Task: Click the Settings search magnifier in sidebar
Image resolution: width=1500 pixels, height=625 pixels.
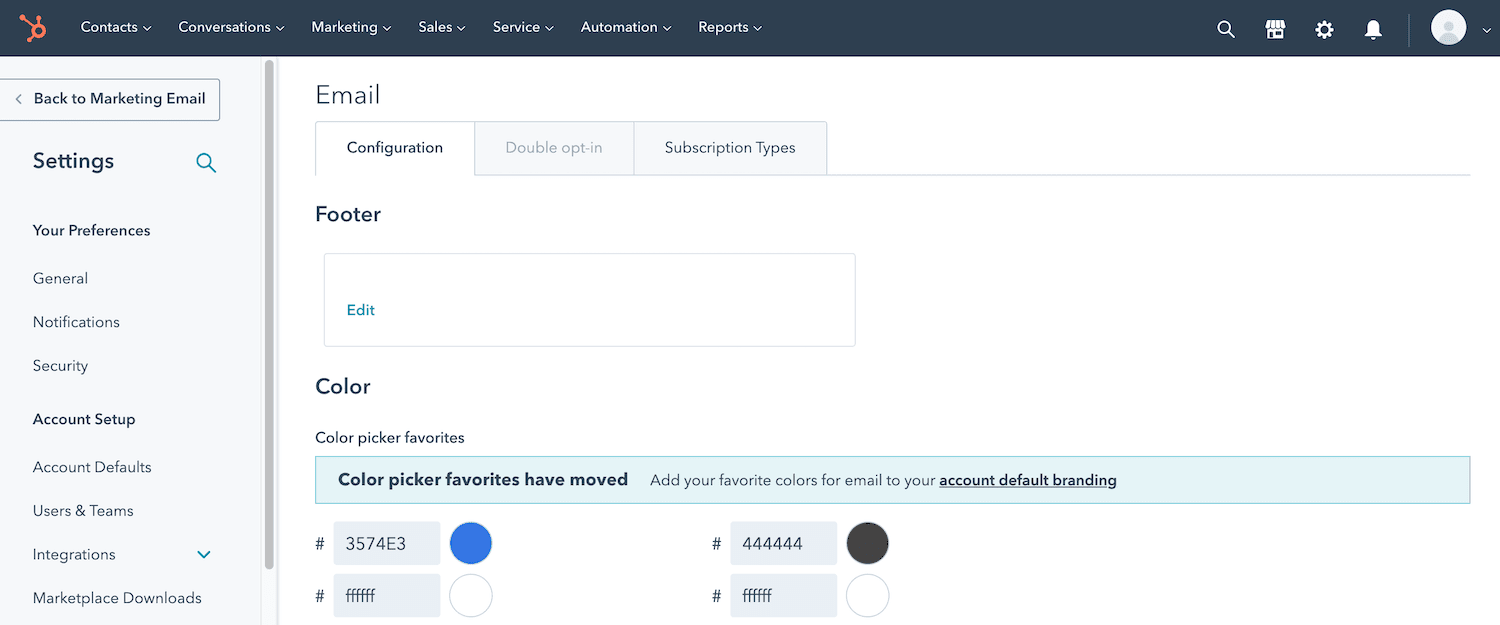Action: [206, 162]
